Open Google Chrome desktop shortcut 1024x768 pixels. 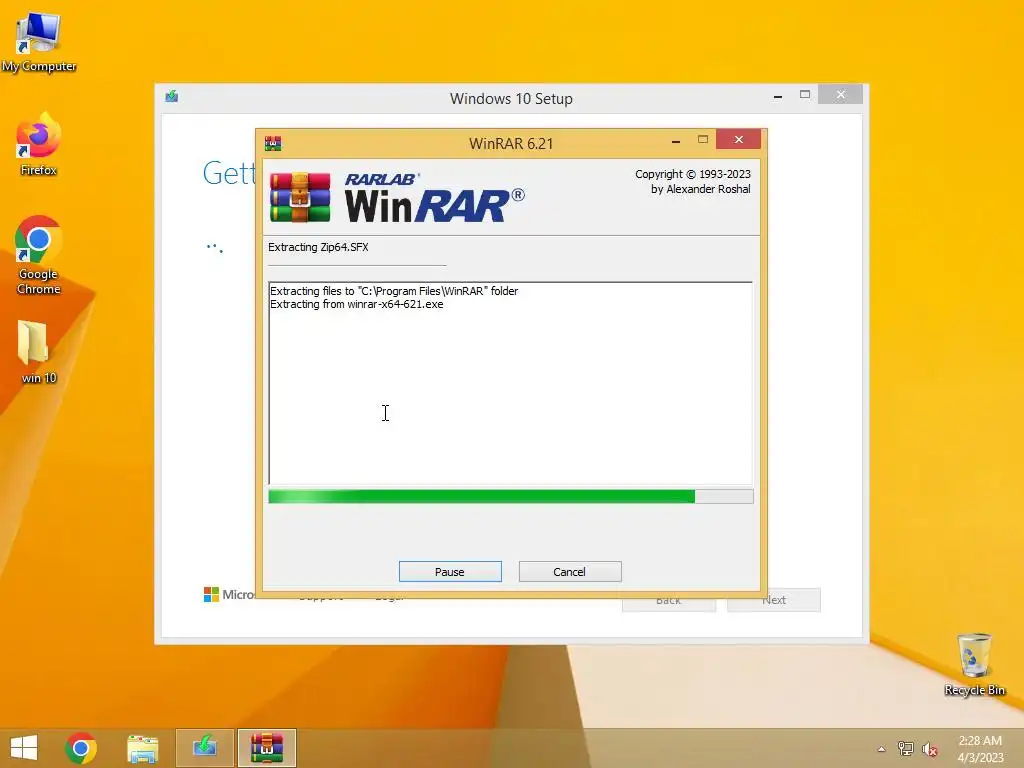[39, 256]
